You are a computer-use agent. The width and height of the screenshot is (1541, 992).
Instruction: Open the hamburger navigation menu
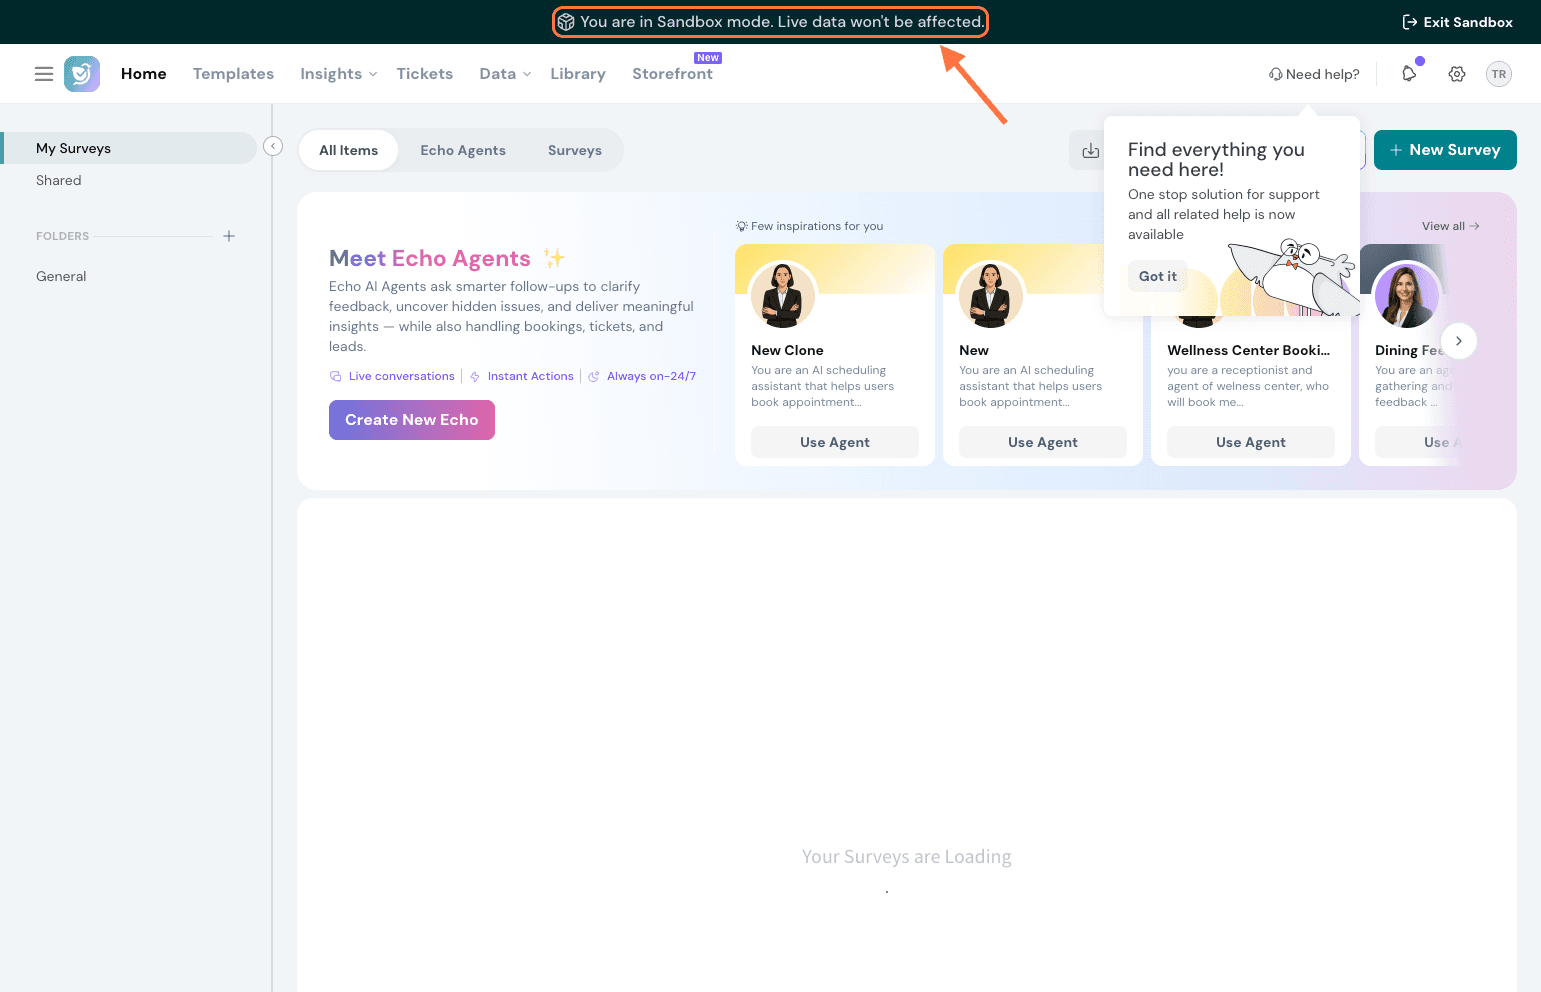(44, 74)
